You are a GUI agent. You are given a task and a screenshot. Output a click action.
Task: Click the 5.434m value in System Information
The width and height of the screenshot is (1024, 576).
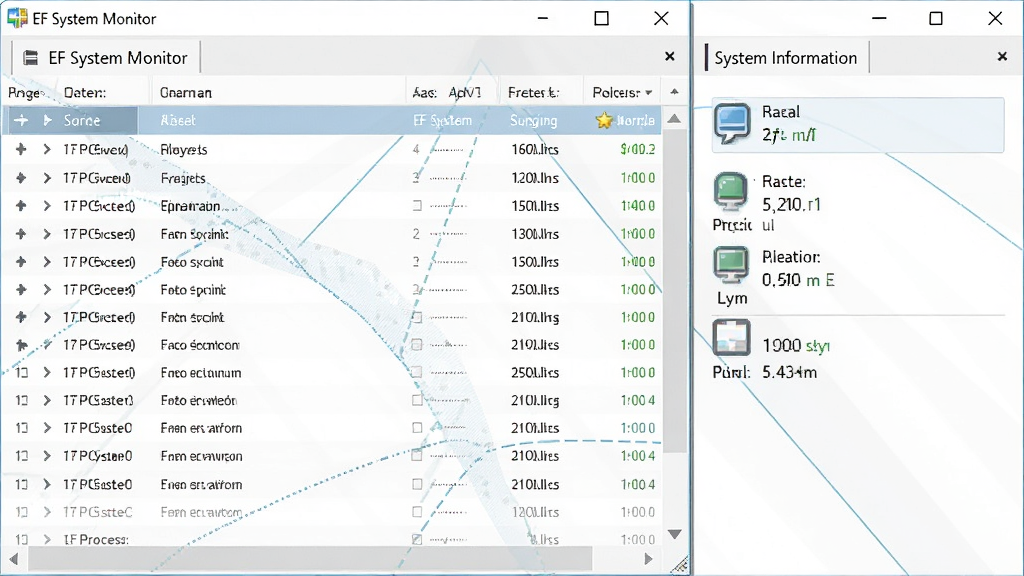(790, 372)
